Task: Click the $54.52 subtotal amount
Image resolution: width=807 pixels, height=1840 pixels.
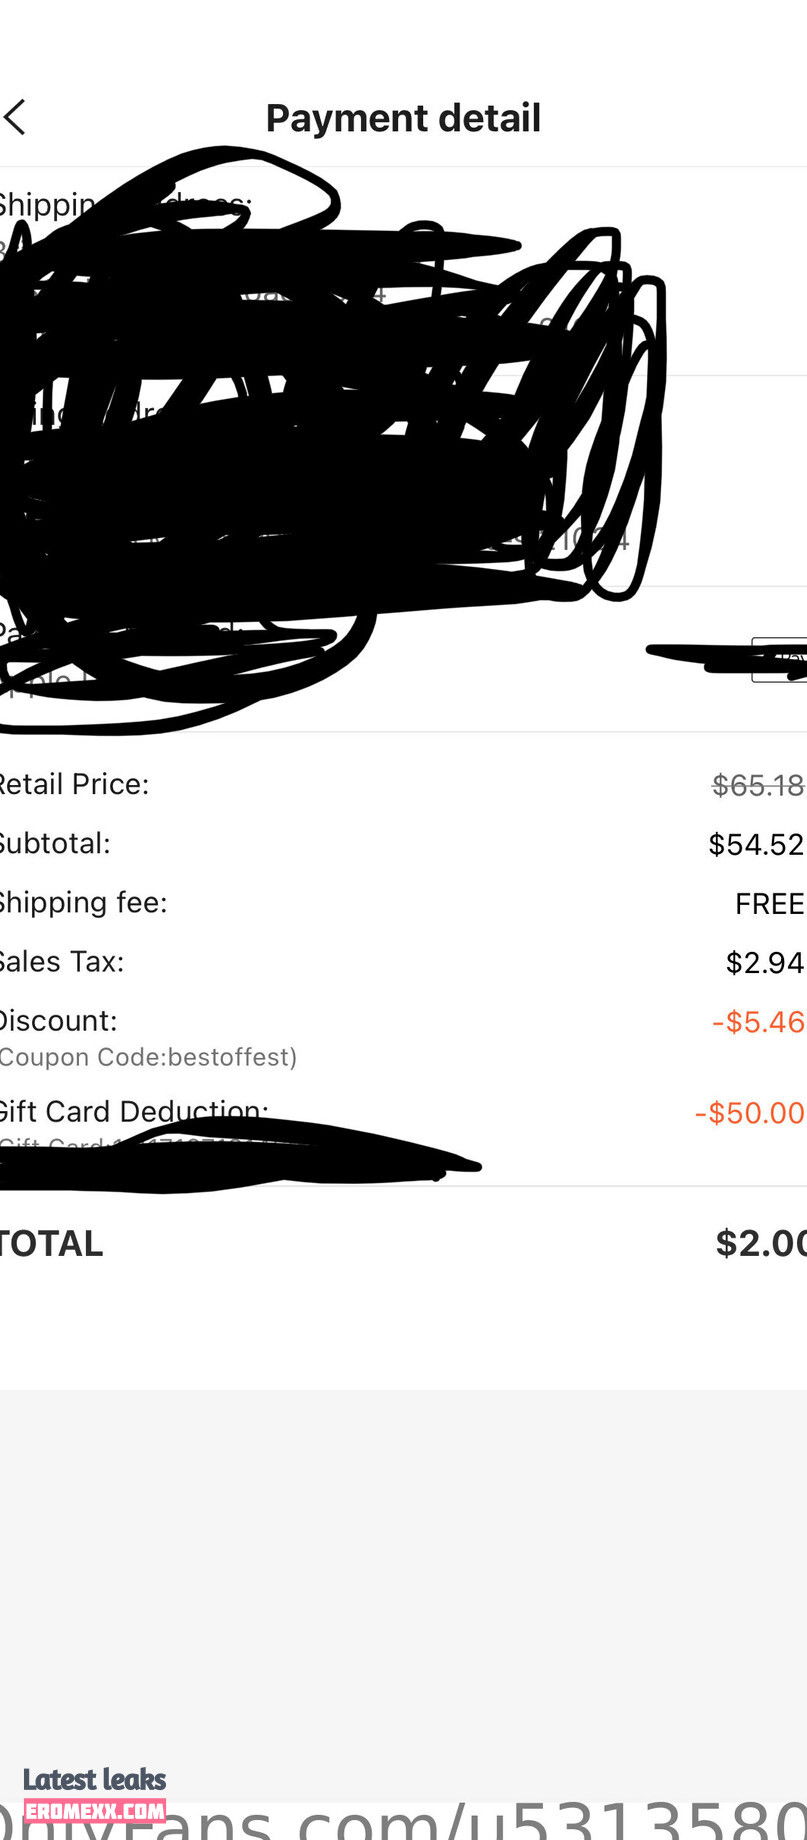Action: 757,845
